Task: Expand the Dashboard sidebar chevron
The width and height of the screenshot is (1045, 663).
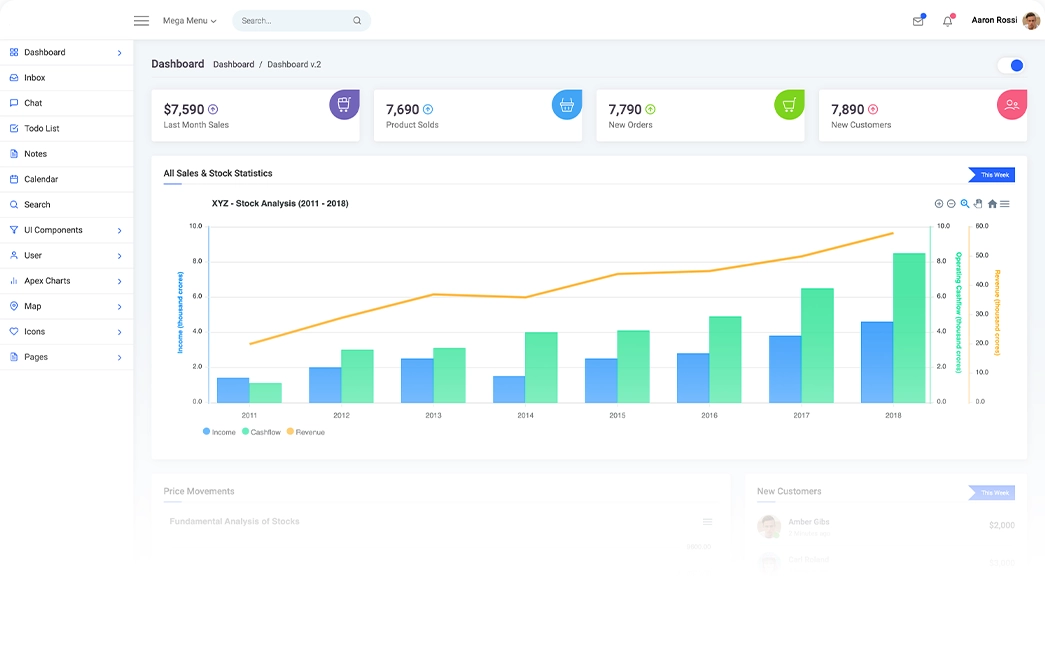Action: (x=119, y=53)
